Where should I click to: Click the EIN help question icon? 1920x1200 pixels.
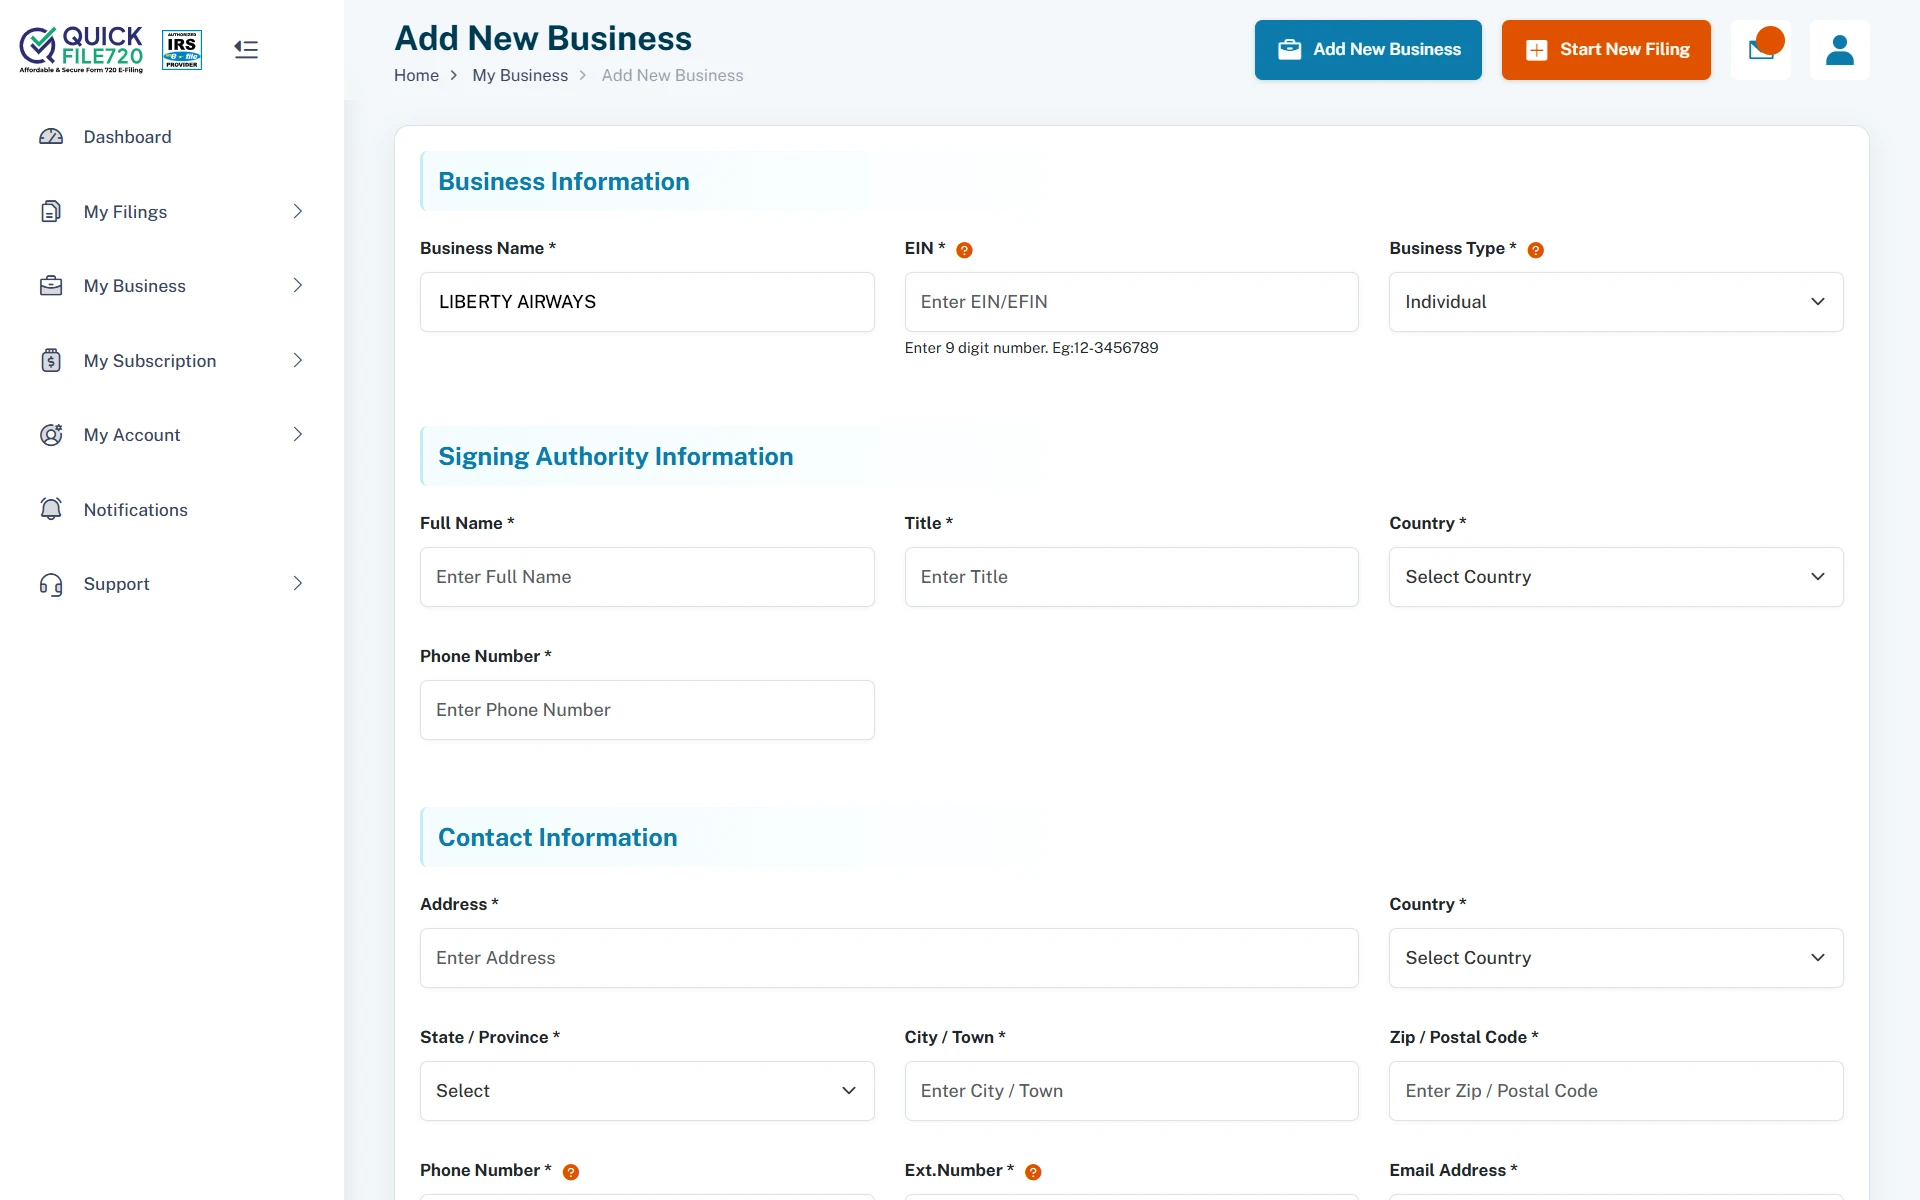(964, 250)
